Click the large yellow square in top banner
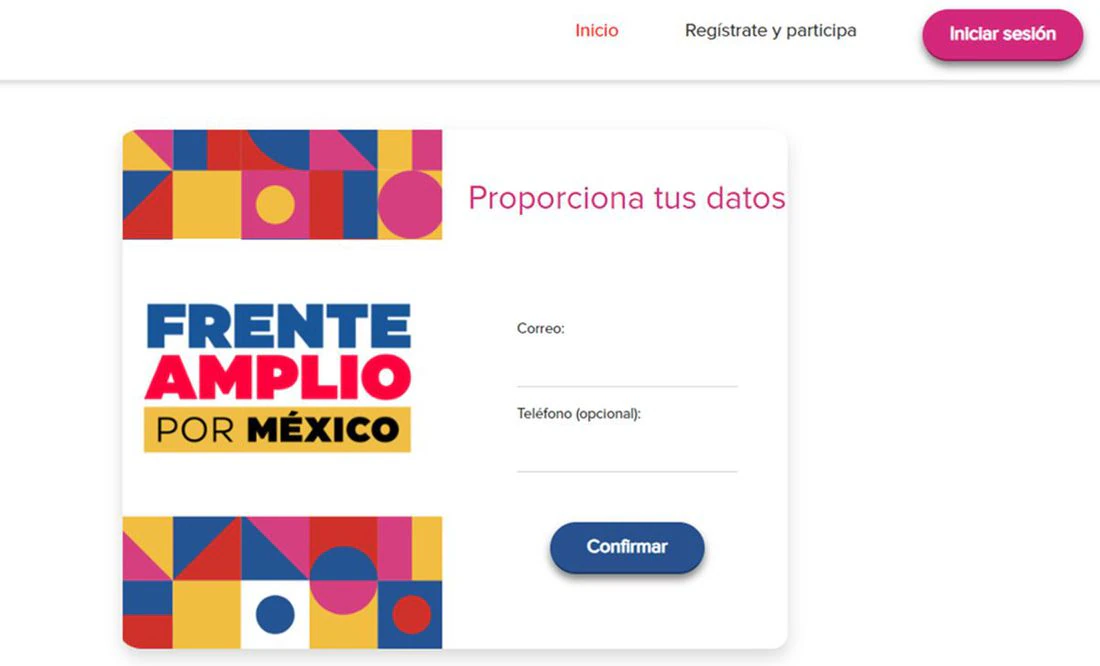Image resolution: width=1100 pixels, height=666 pixels. pos(207,205)
